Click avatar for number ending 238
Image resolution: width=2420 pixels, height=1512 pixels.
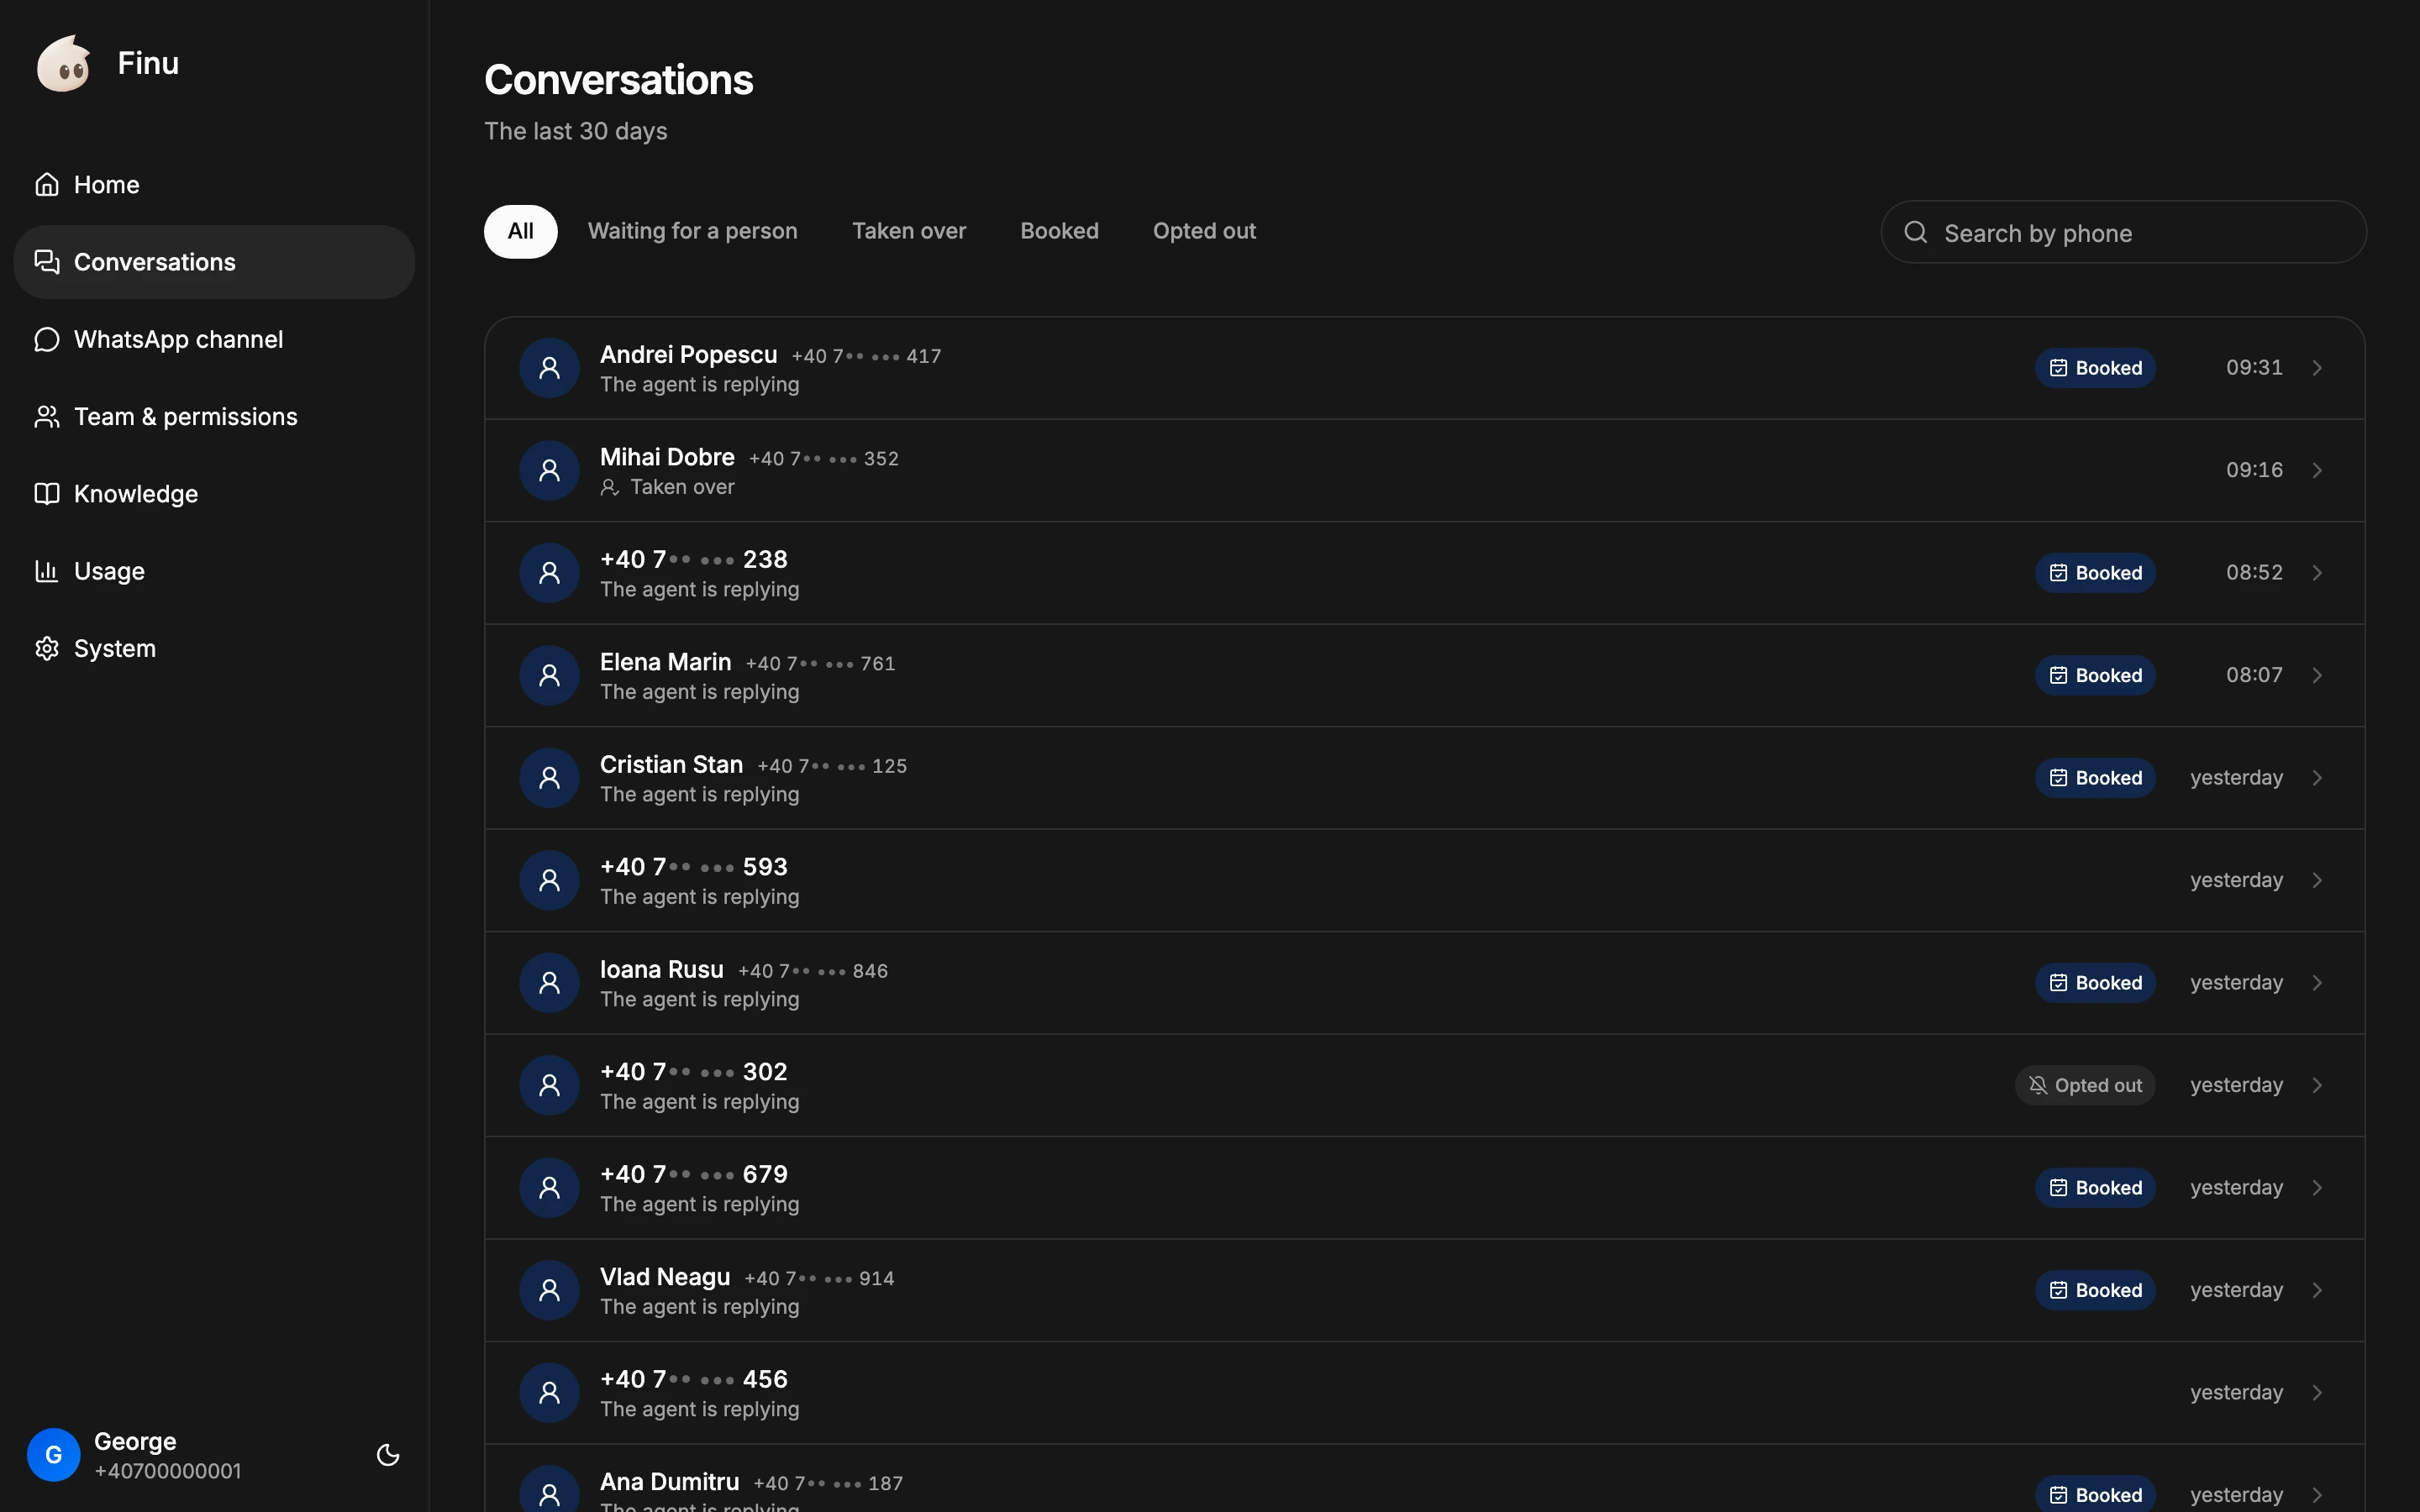click(x=549, y=573)
